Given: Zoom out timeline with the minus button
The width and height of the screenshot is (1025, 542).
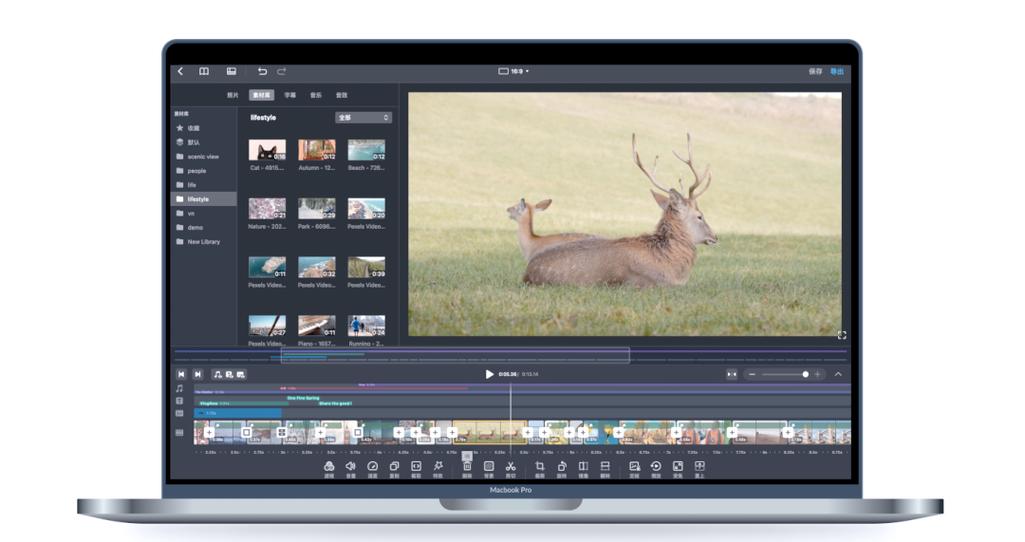Looking at the screenshot, I should point(752,374).
